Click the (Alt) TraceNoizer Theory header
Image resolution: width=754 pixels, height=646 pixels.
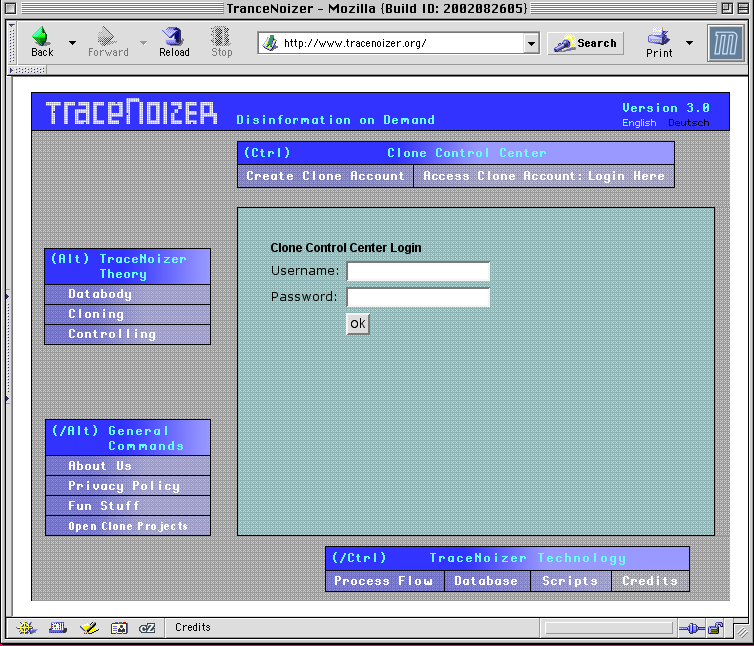[127, 266]
